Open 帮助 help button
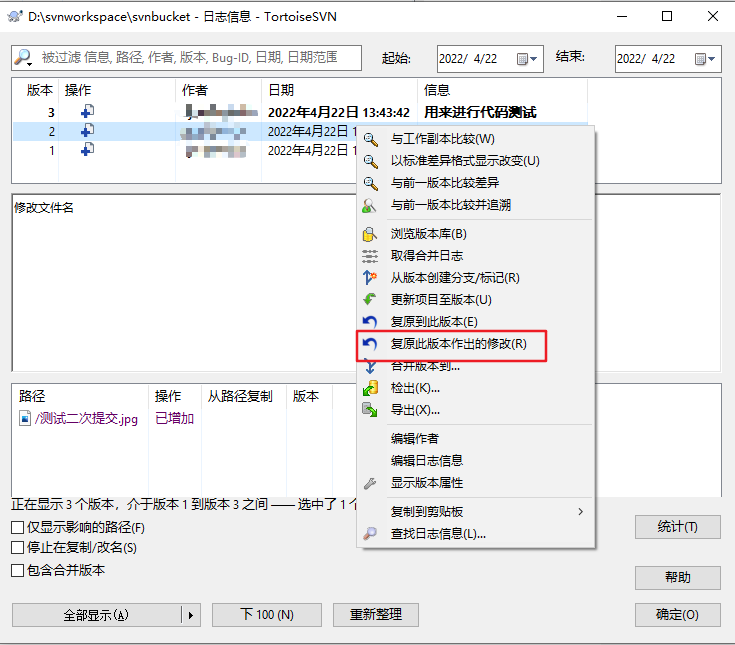The height and width of the screenshot is (645, 735). 677,578
